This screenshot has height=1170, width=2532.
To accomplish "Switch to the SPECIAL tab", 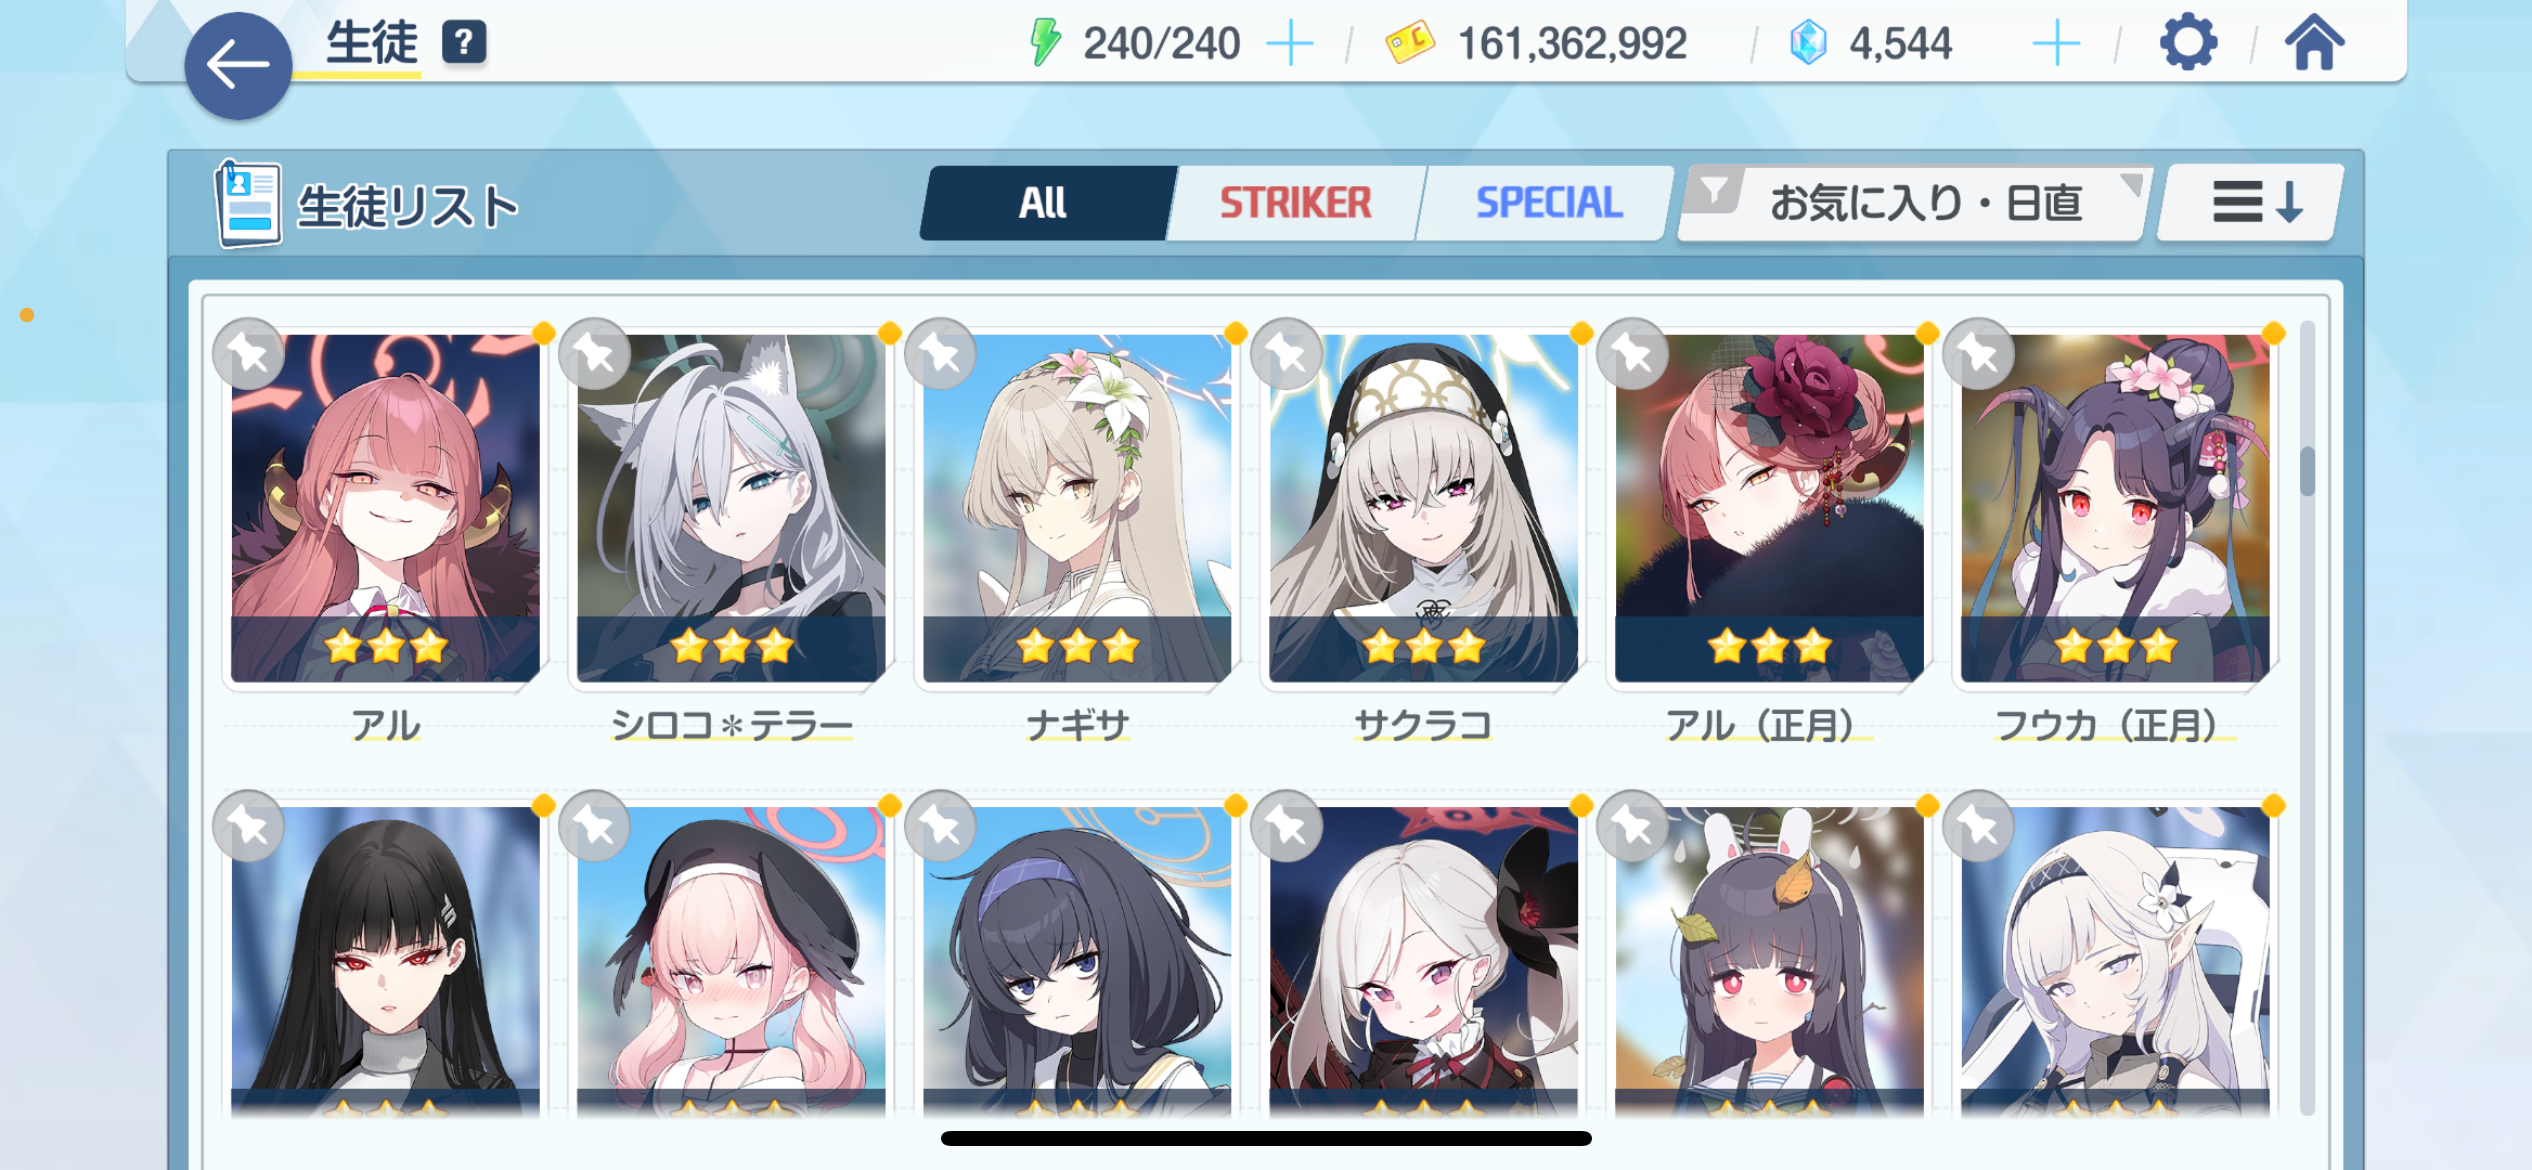I will 1548,203.
